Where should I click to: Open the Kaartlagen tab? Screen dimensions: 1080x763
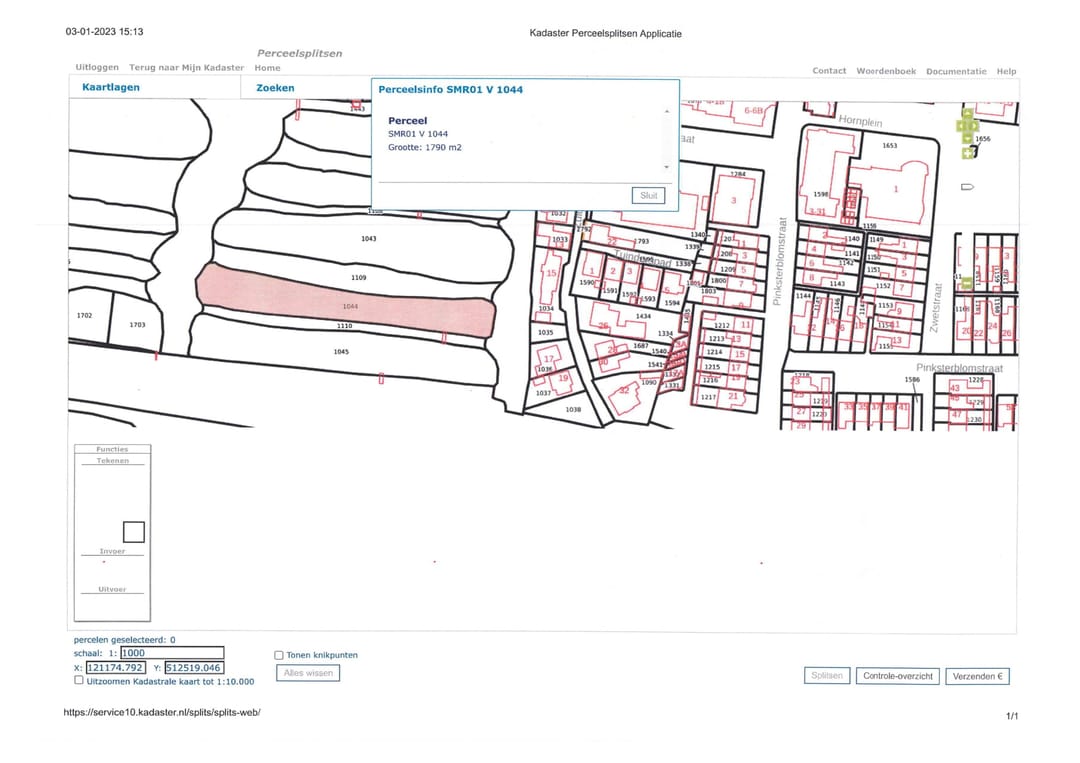pyautogui.click(x=110, y=88)
